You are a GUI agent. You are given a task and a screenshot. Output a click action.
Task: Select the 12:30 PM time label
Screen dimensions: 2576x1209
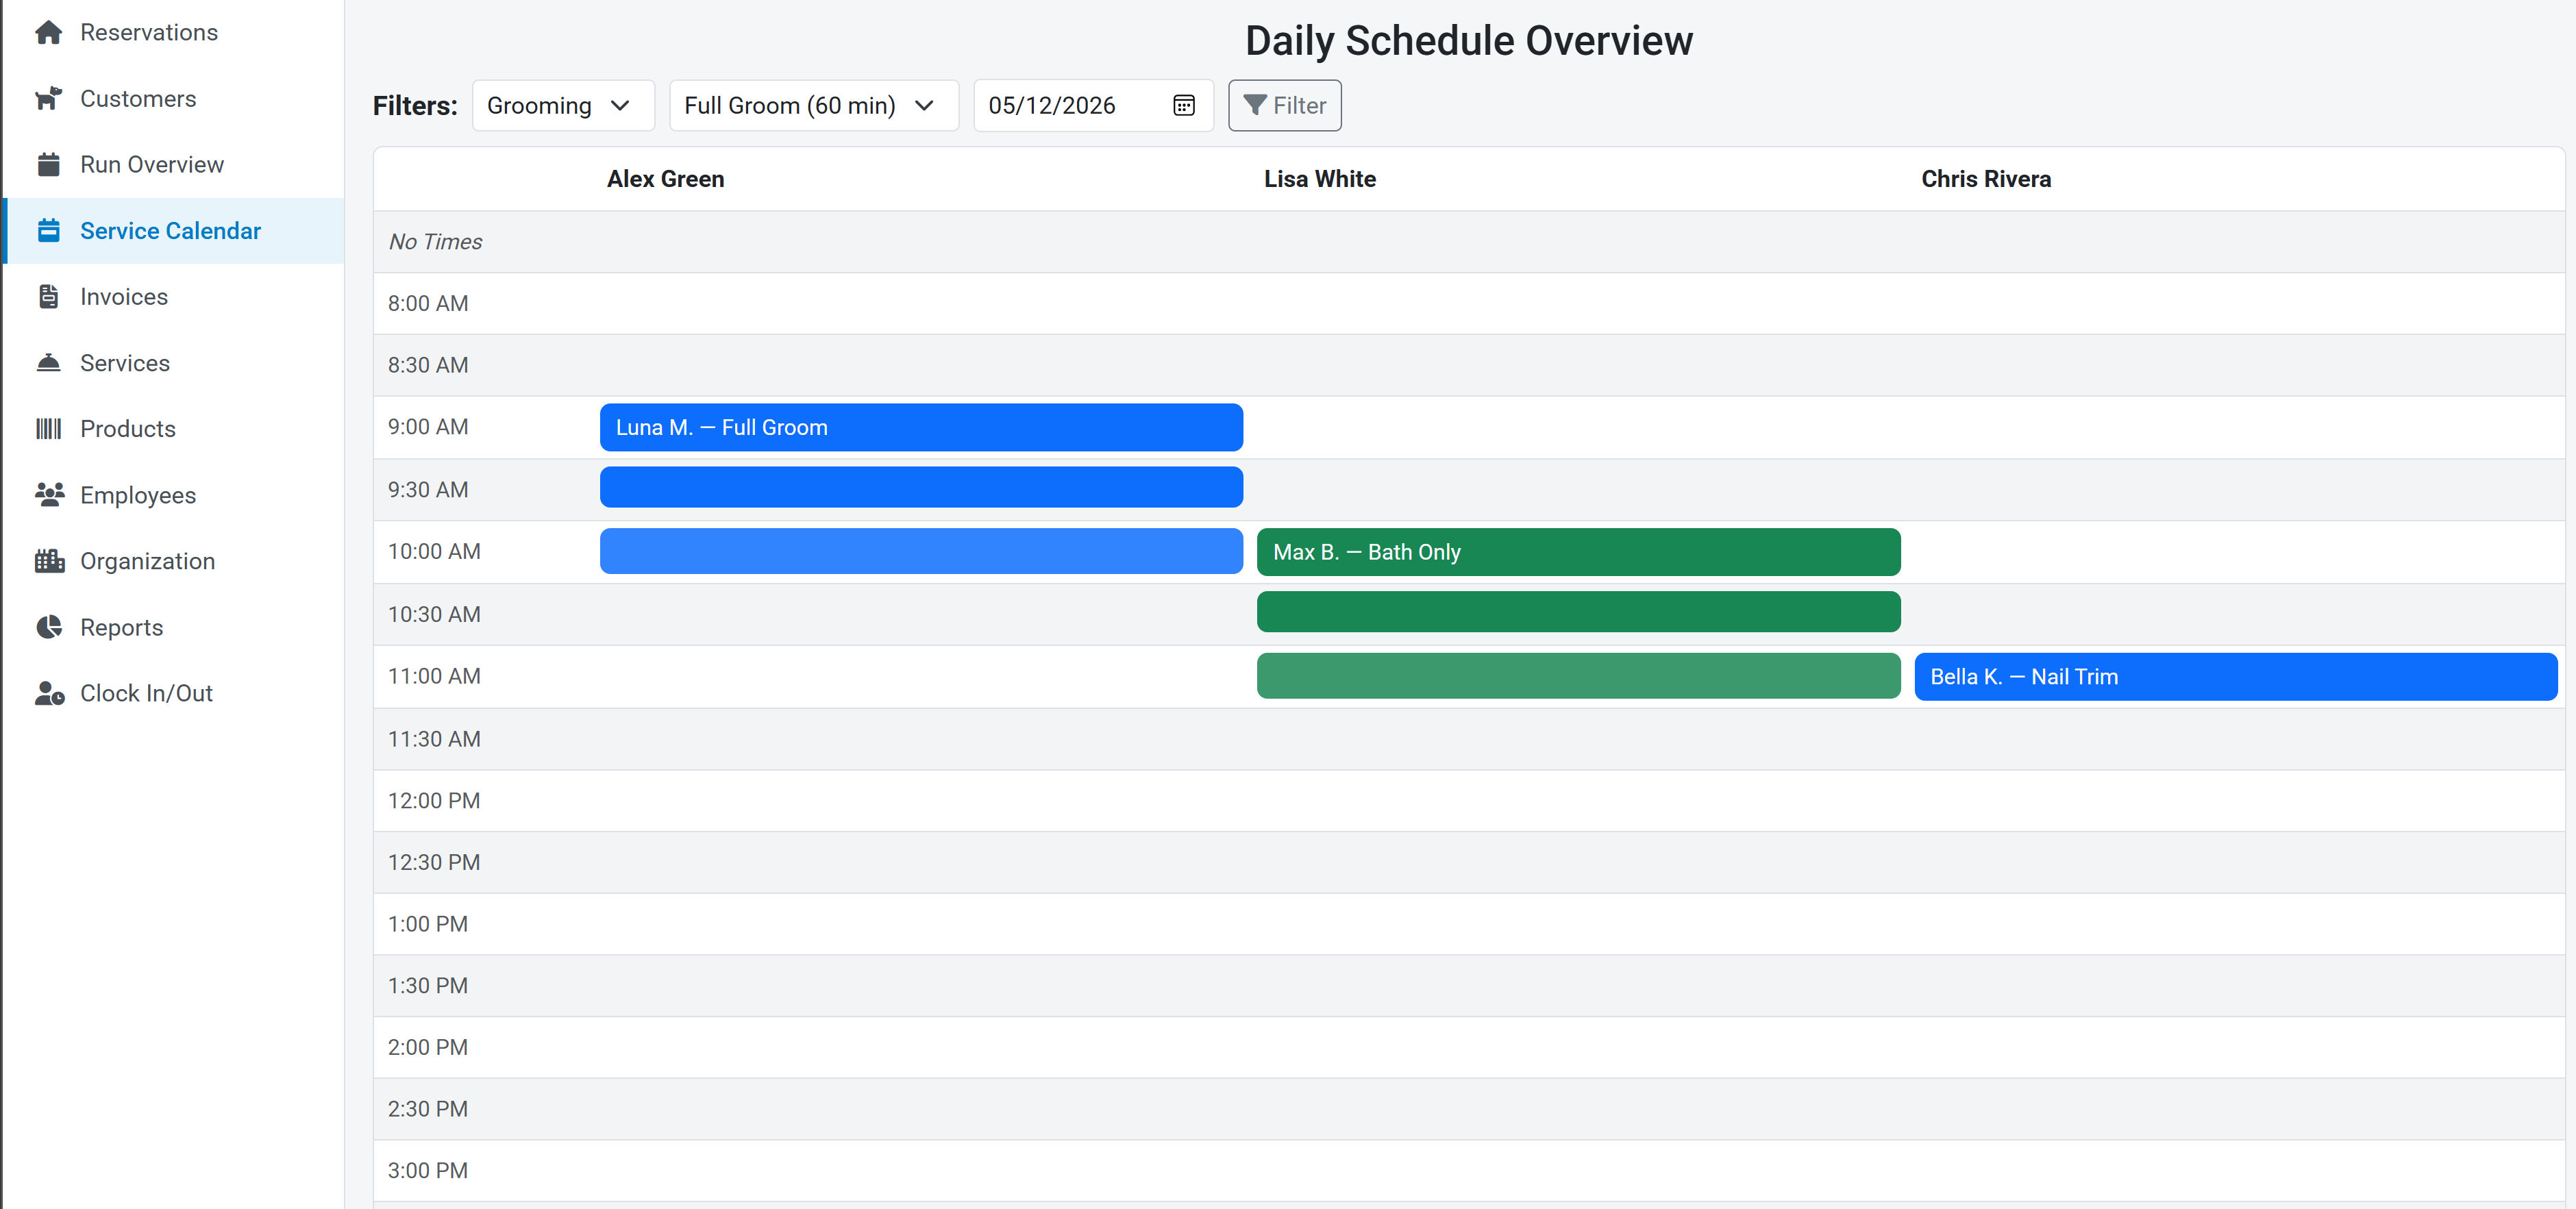coord(434,863)
